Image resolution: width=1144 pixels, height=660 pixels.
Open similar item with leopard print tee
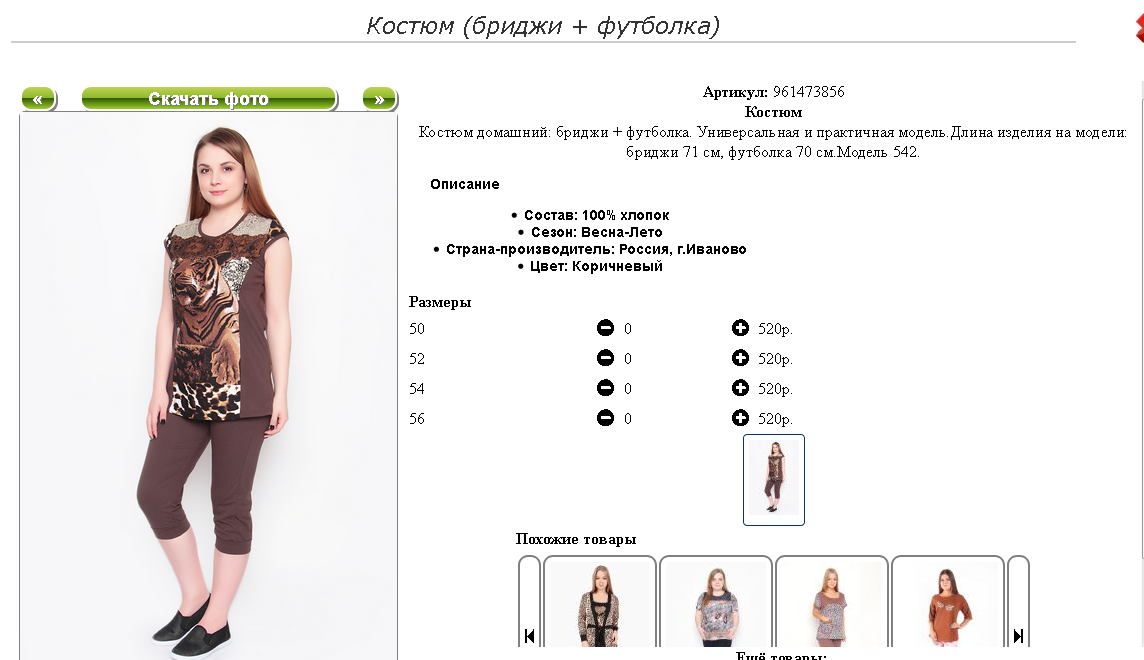tap(832, 602)
